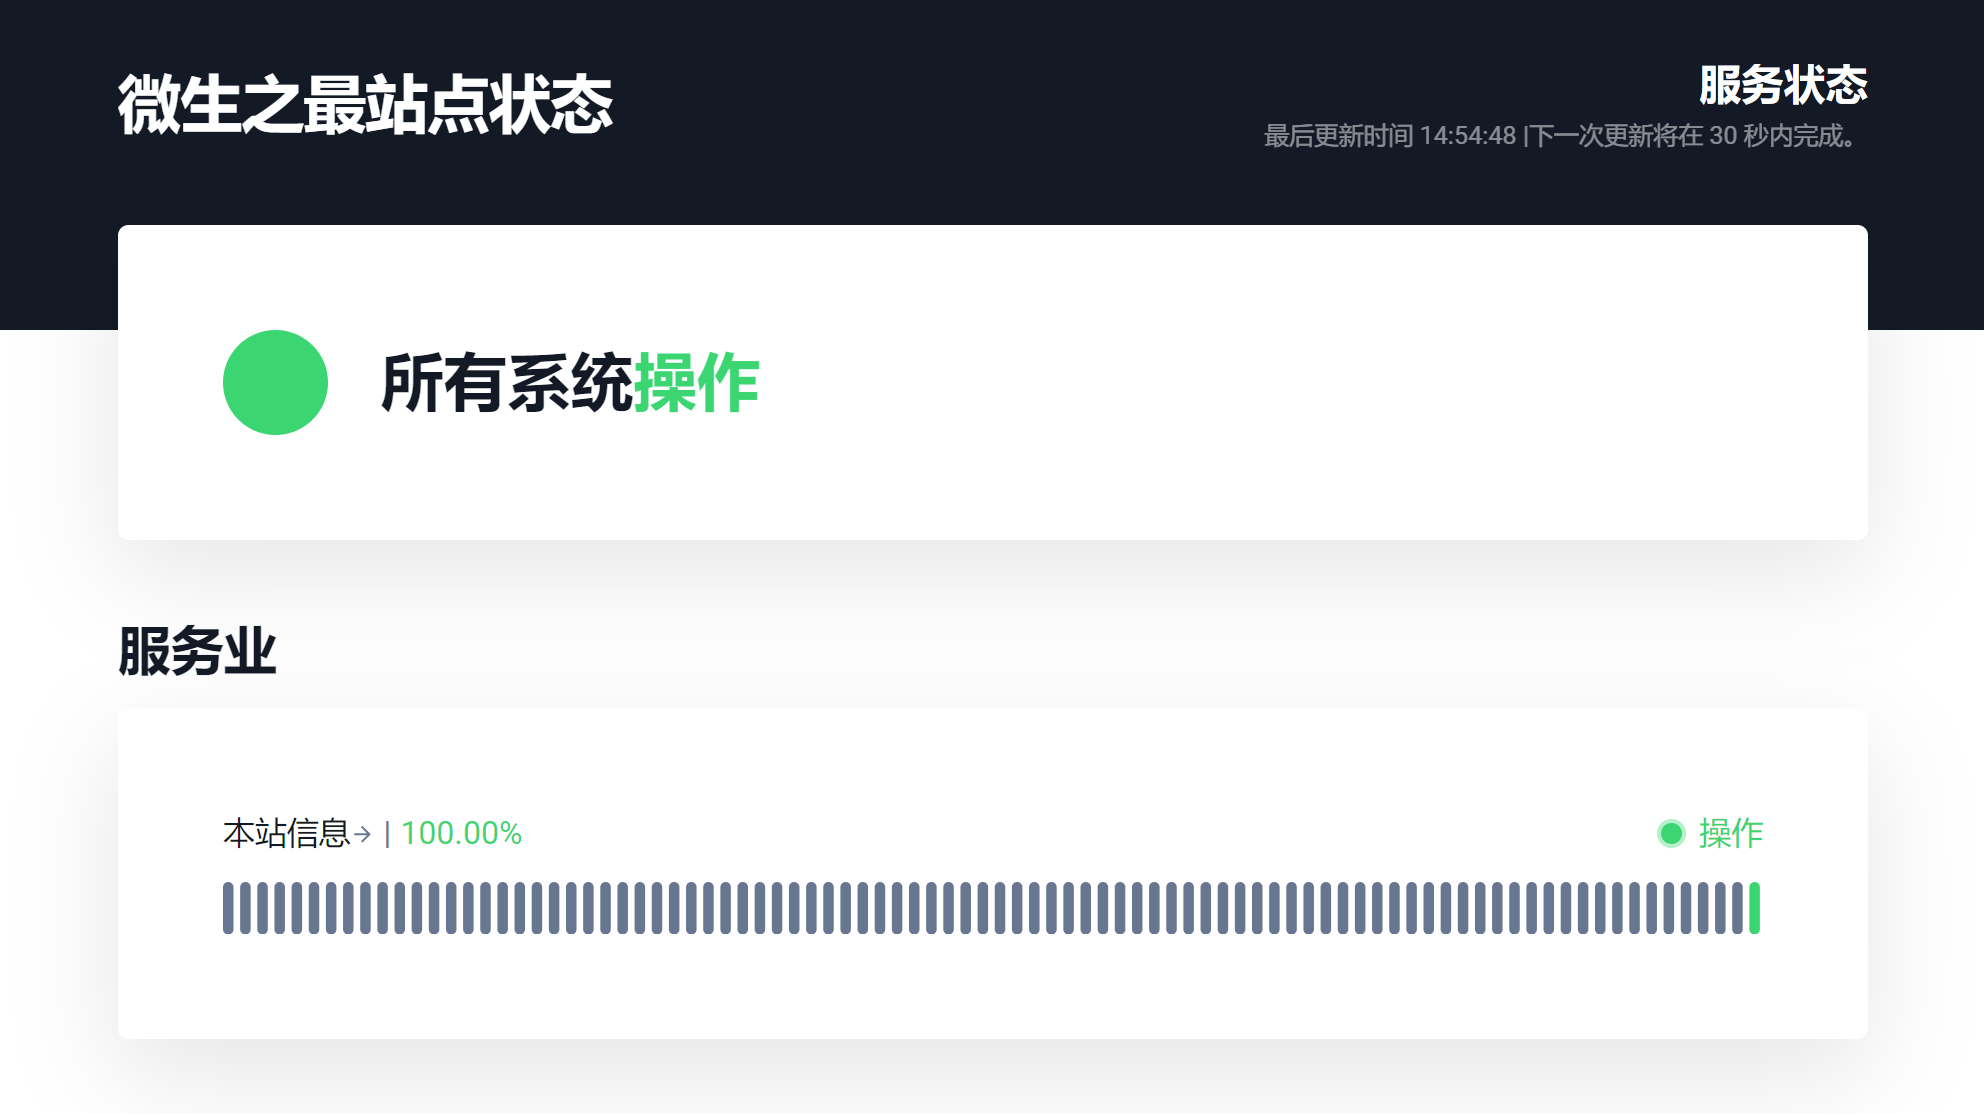Image resolution: width=1984 pixels, height=1114 pixels.
Task: Click the 最后更新时间 label text
Action: point(1338,136)
